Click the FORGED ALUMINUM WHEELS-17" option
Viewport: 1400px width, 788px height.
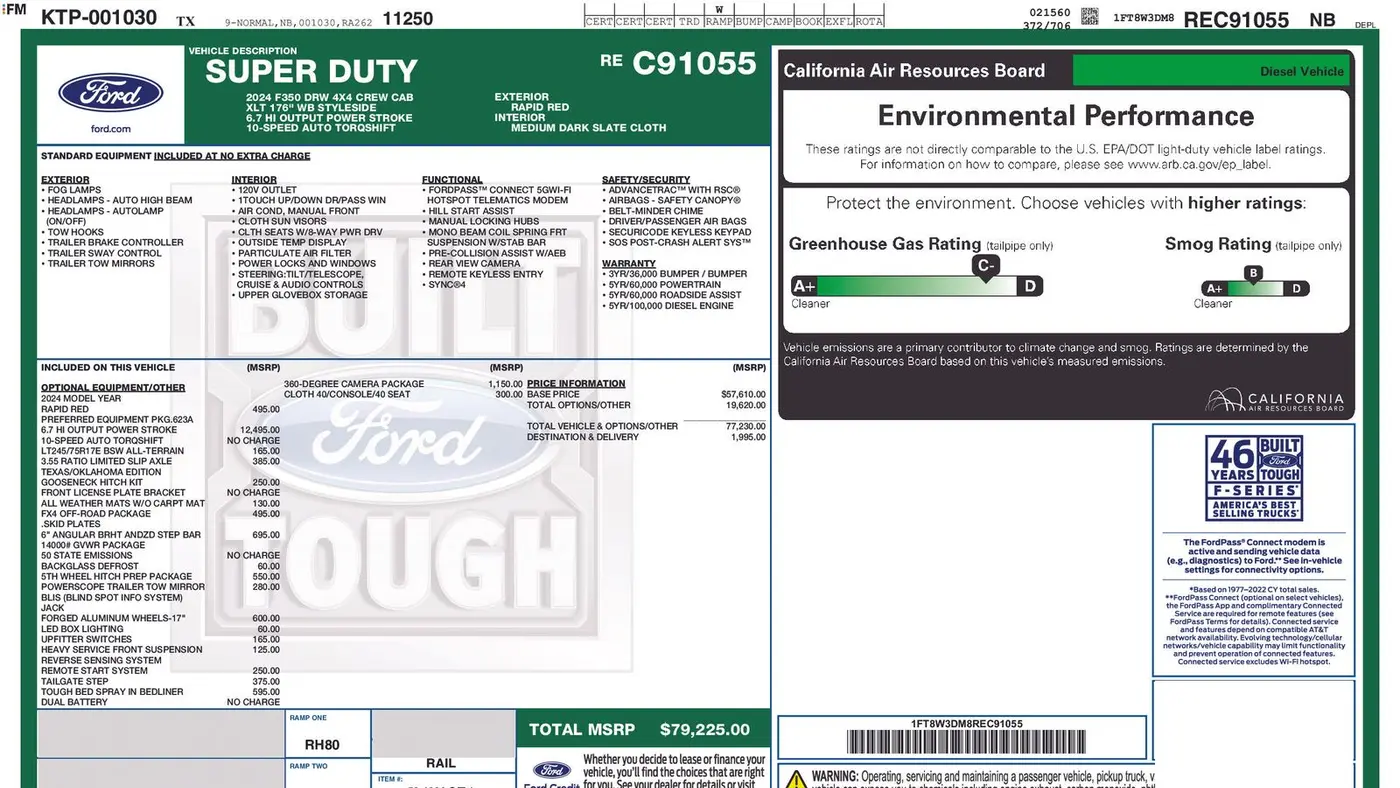tap(113, 618)
